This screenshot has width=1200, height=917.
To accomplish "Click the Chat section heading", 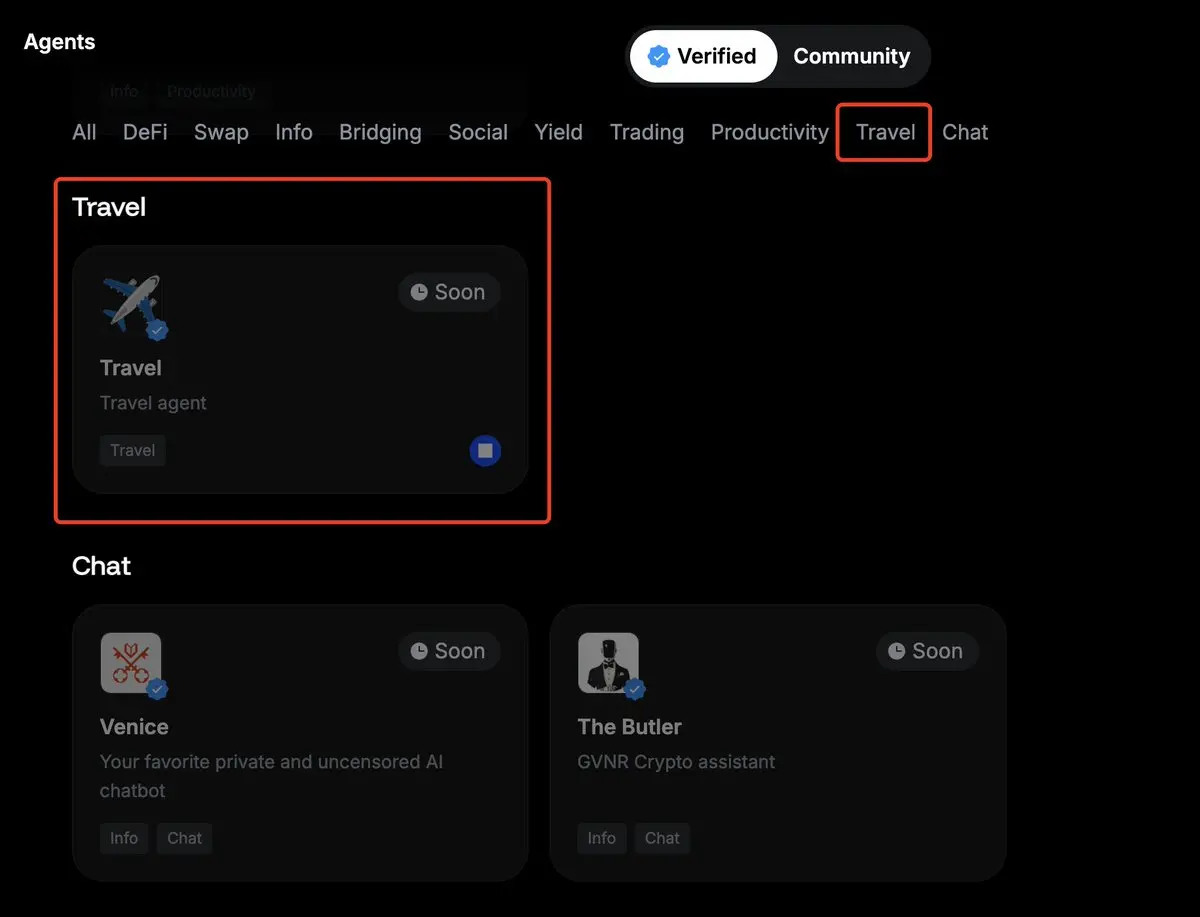I will pyautogui.click(x=102, y=566).
